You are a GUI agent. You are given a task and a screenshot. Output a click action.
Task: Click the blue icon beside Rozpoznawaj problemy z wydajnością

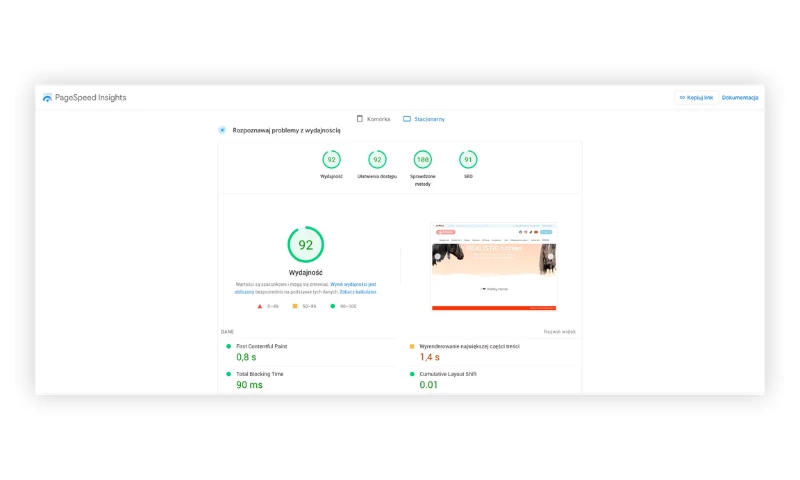(x=222, y=130)
